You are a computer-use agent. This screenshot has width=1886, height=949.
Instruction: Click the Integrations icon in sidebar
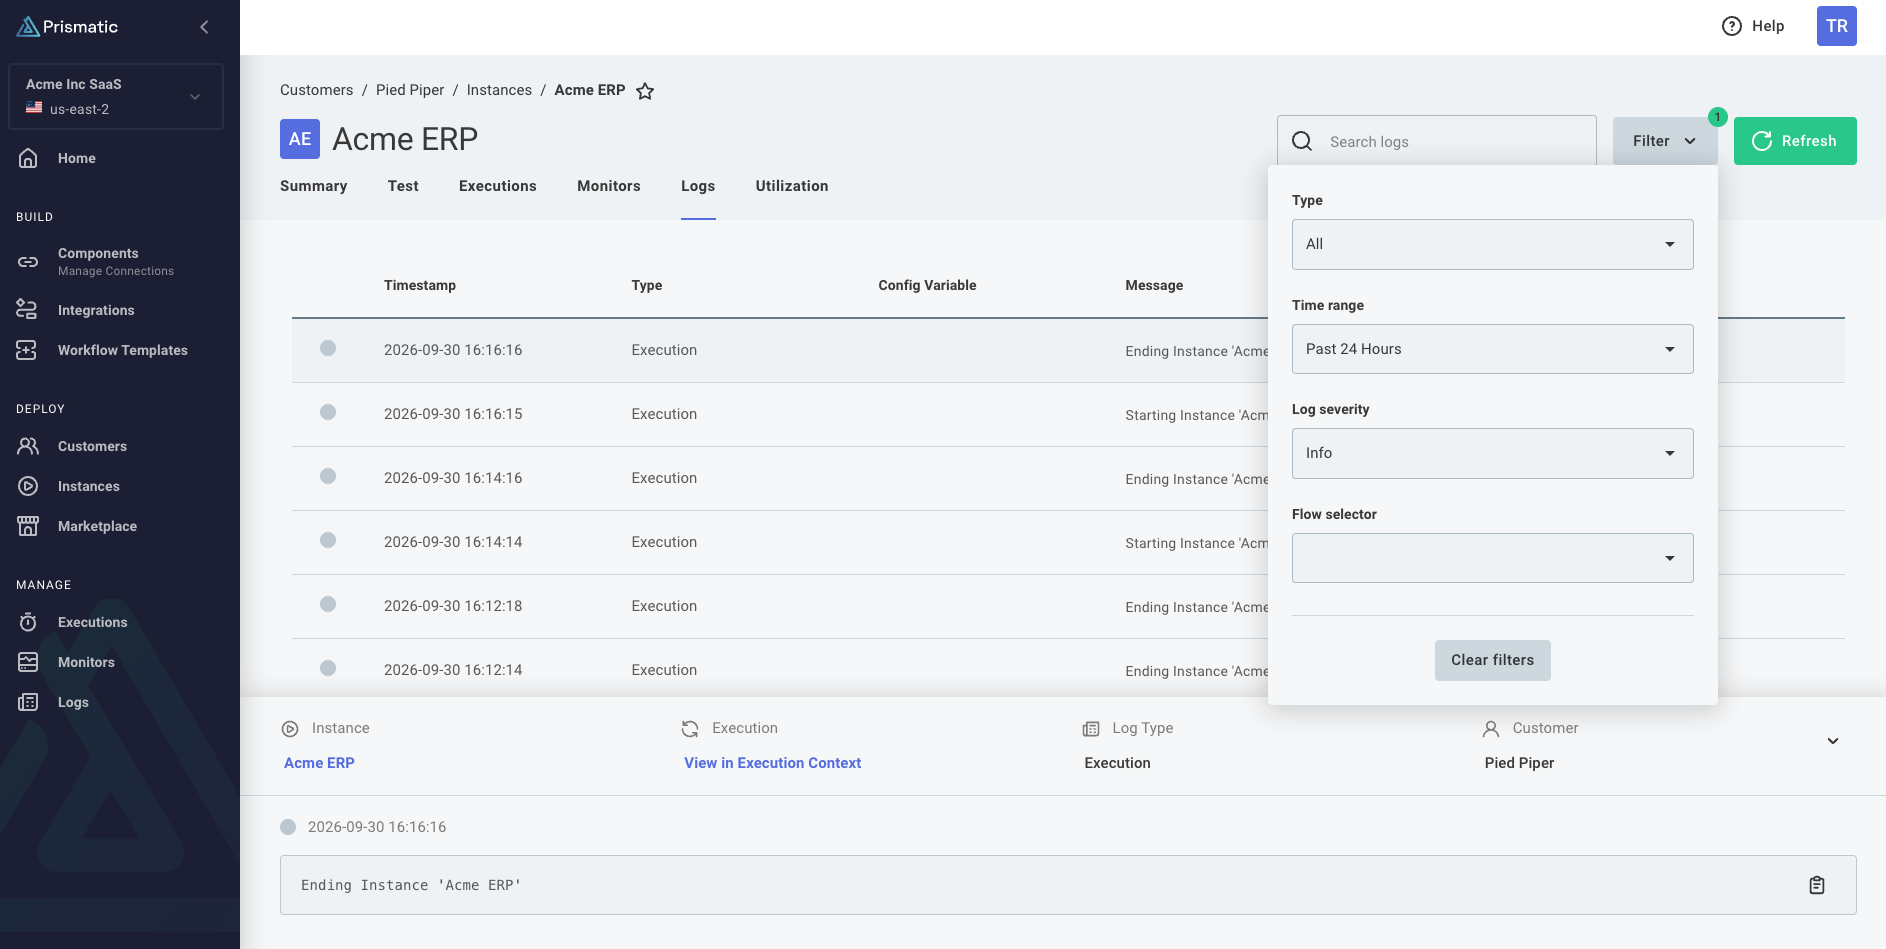point(27,310)
